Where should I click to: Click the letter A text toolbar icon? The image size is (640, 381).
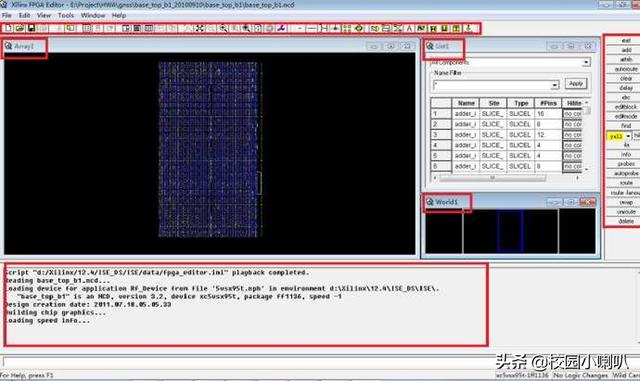409,28
